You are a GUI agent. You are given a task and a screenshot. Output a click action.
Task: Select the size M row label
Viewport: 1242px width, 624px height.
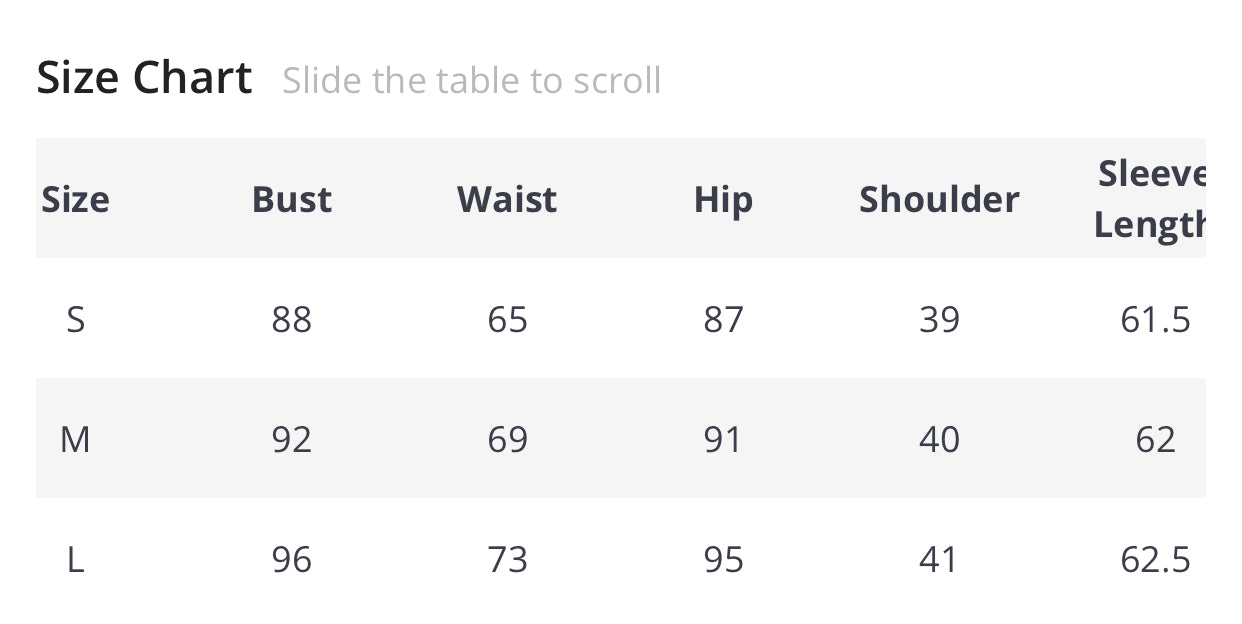point(75,439)
